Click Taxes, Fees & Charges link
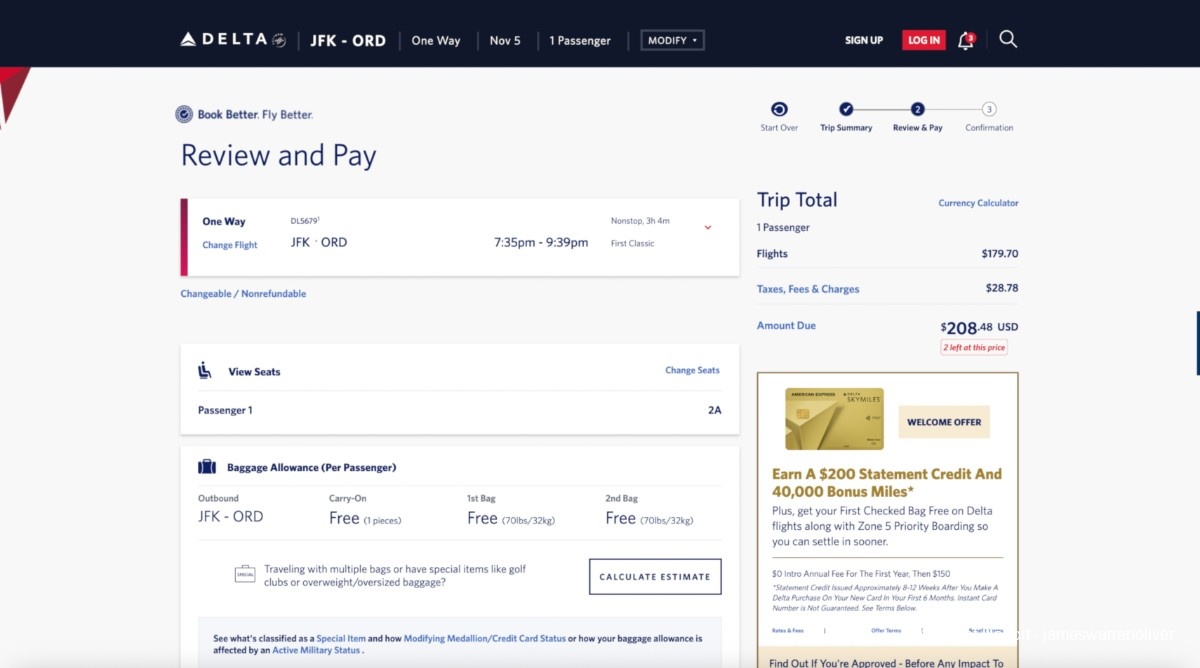Viewport: 1200px width, 668px height. click(x=808, y=289)
